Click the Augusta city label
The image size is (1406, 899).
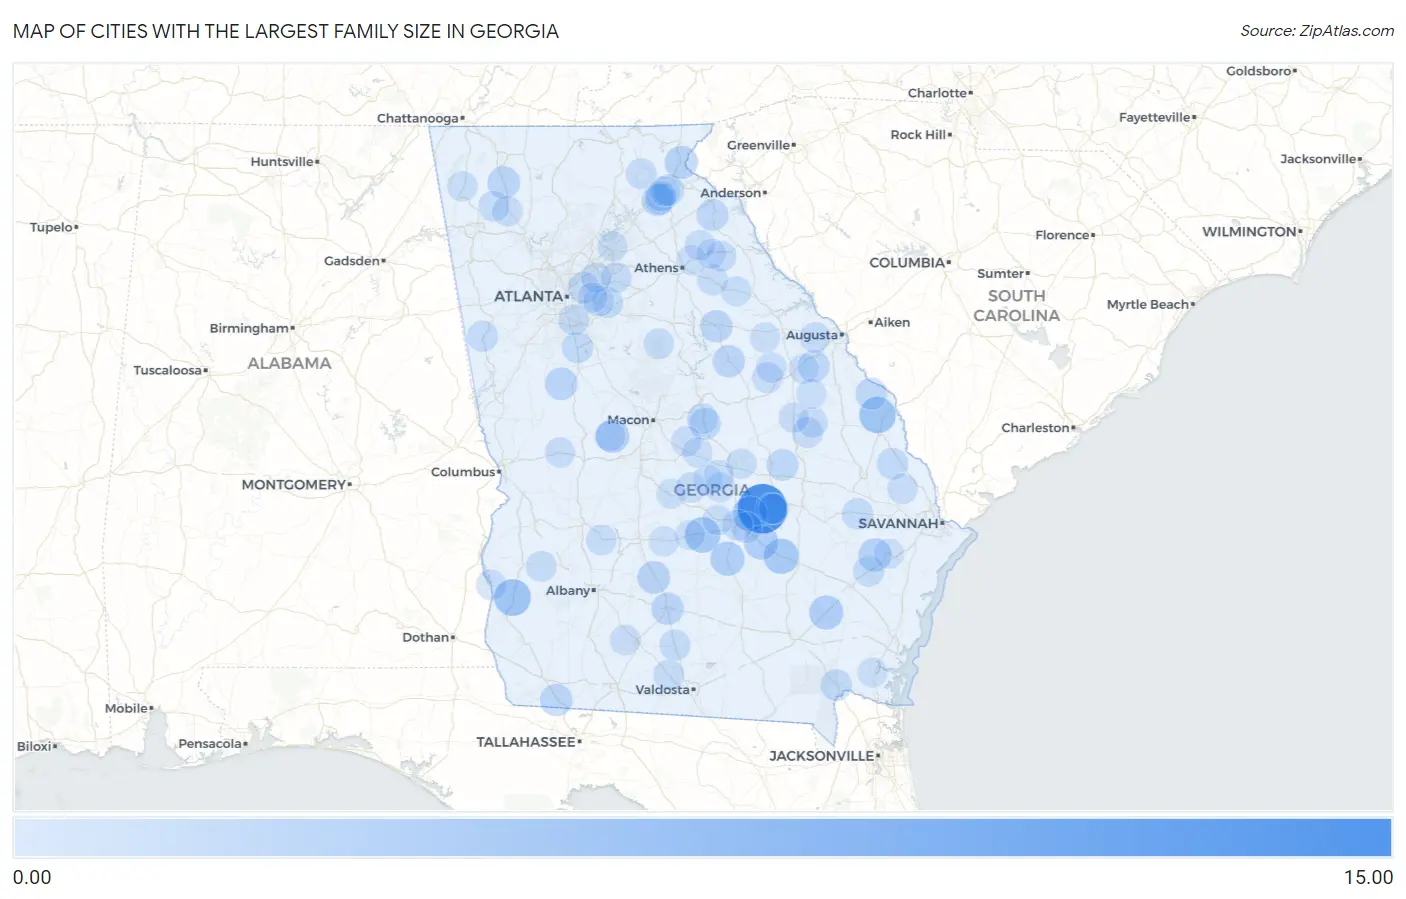point(812,335)
